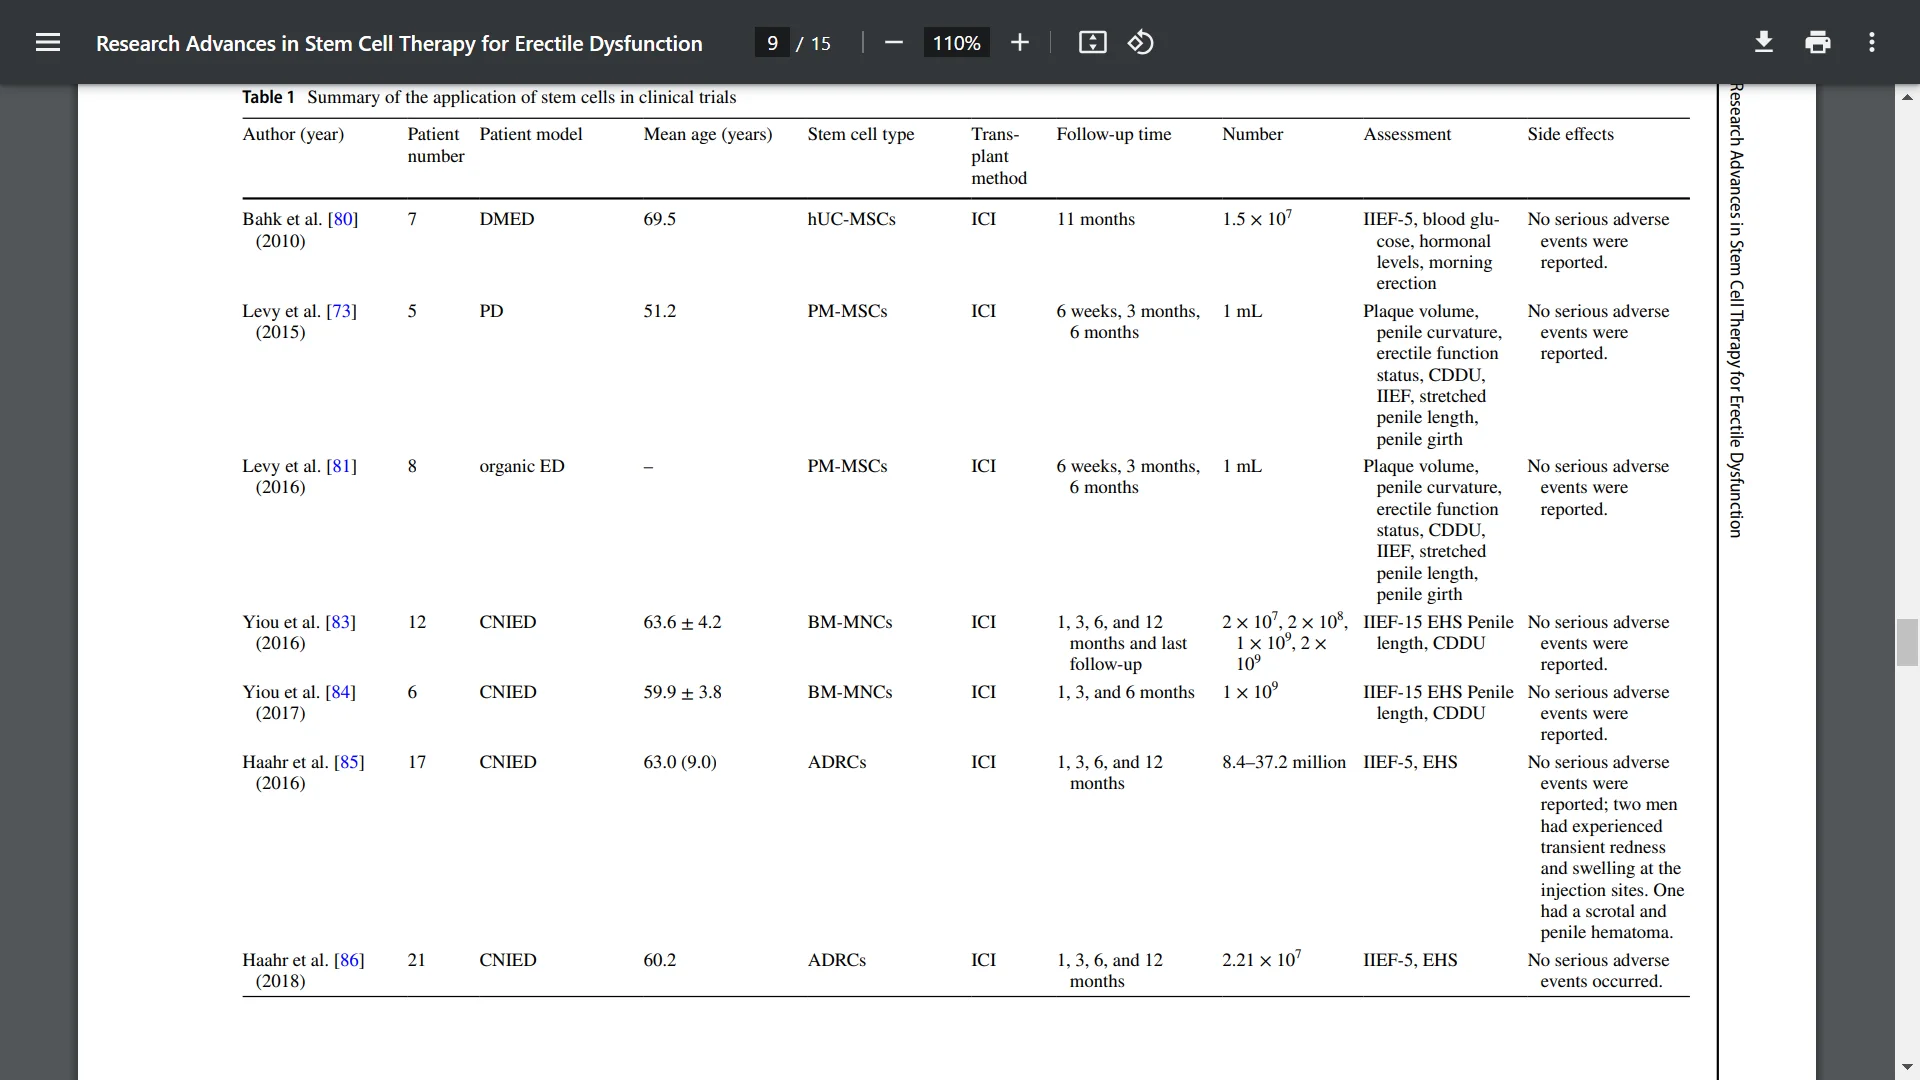Click the 'hUC-MSCs' cell
This screenshot has height=1080, width=1920.
[852, 219]
